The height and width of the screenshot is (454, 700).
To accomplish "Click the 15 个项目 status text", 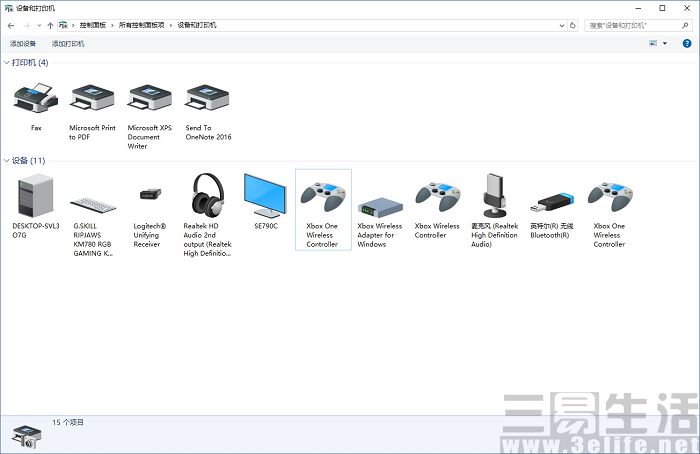I will click(x=68, y=422).
